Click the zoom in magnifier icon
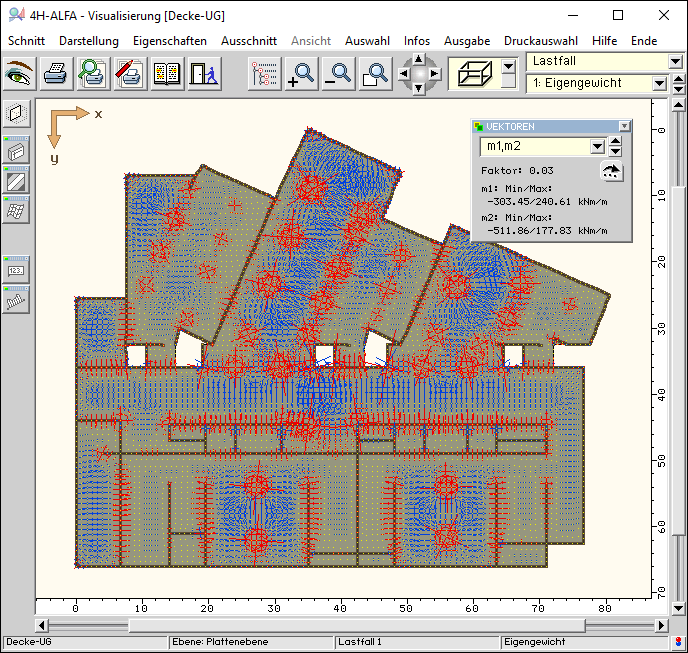The height and width of the screenshot is (653, 688). click(x=300, y=74)
